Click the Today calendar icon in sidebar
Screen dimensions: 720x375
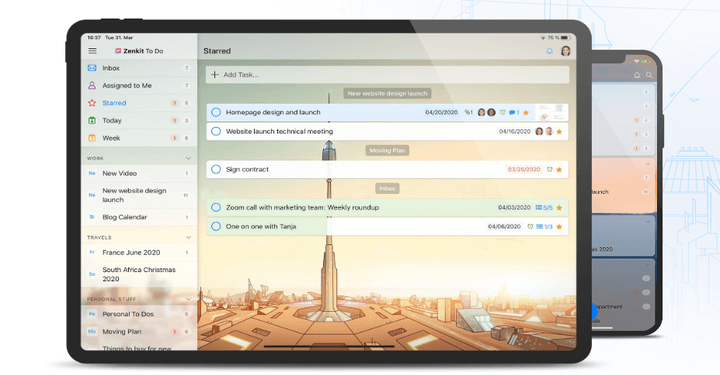pos(92,120)
